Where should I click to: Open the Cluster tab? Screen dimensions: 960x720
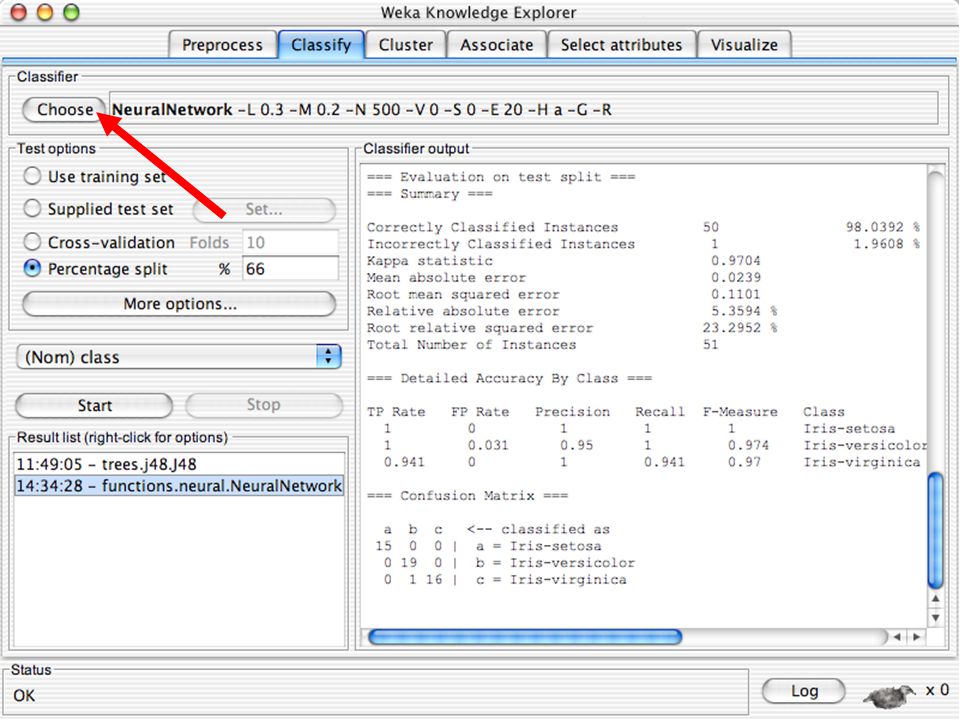coord(405,45)
